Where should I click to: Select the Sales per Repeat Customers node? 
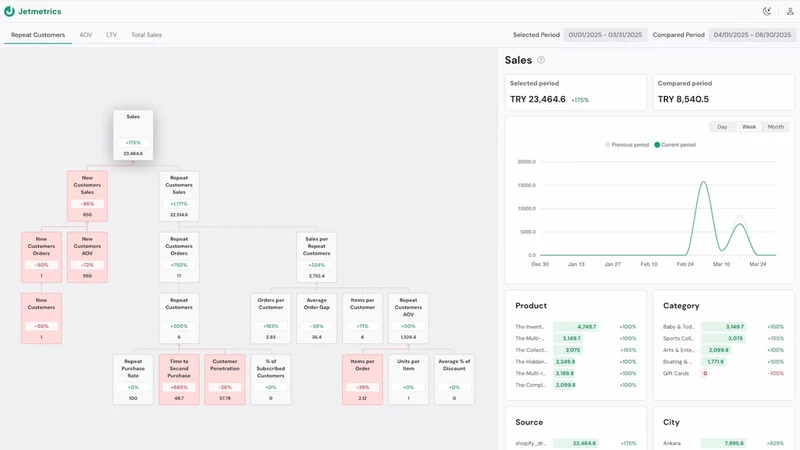click(x=317, y=257)
